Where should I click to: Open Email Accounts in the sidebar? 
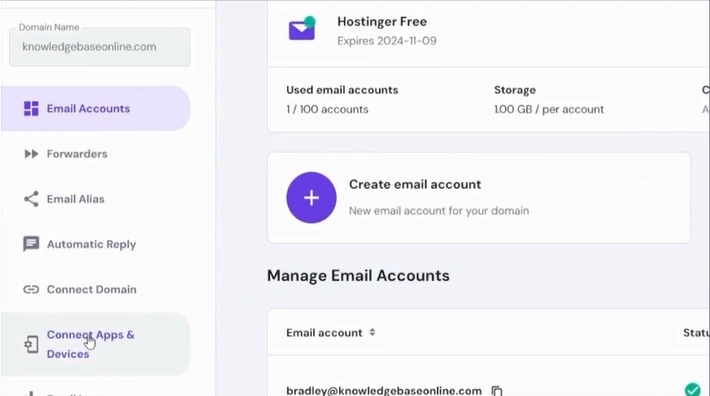coord(96,109)
